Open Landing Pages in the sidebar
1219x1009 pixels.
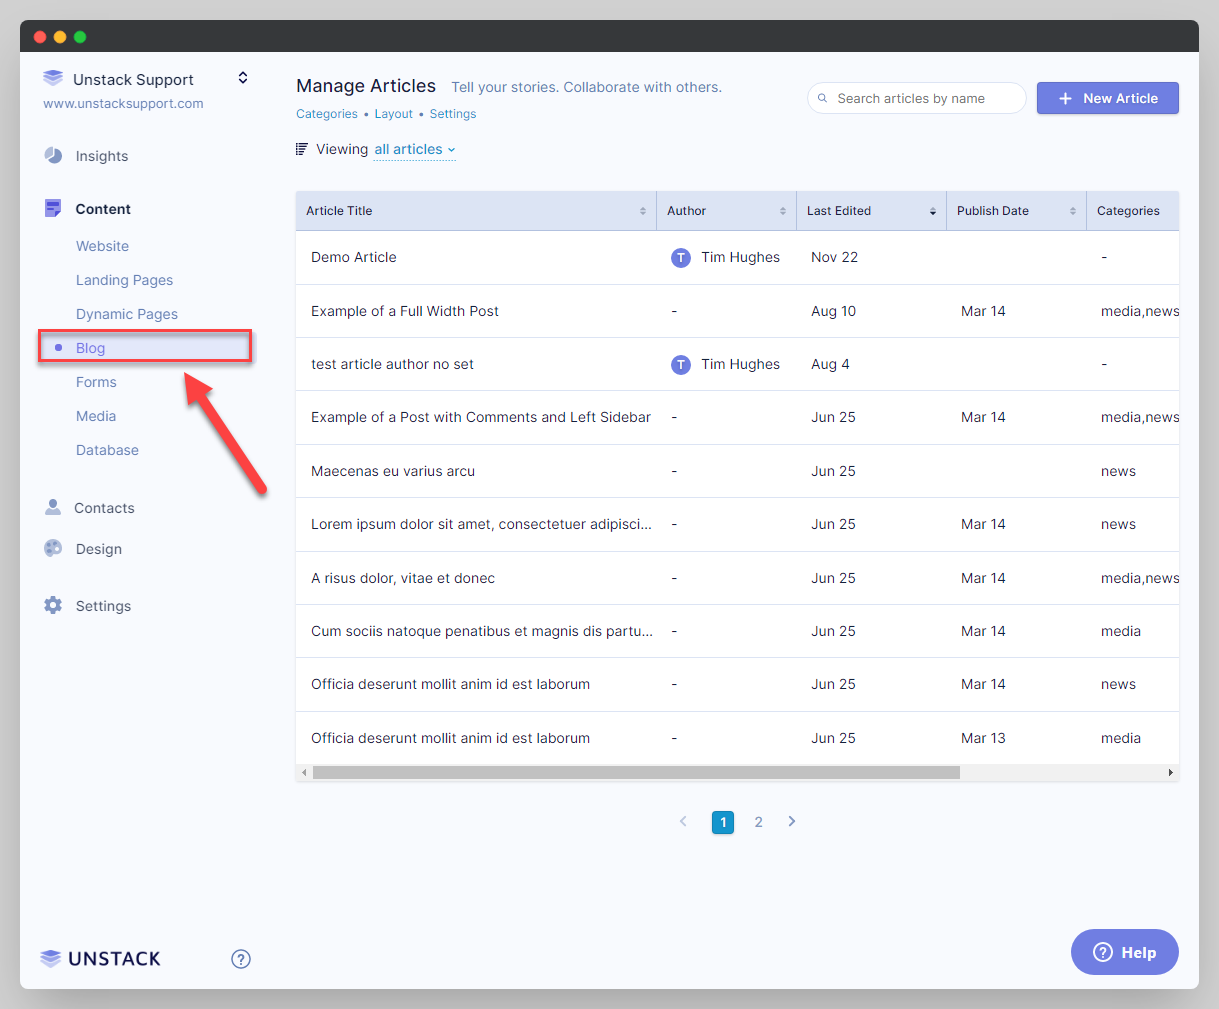[124, 280]
